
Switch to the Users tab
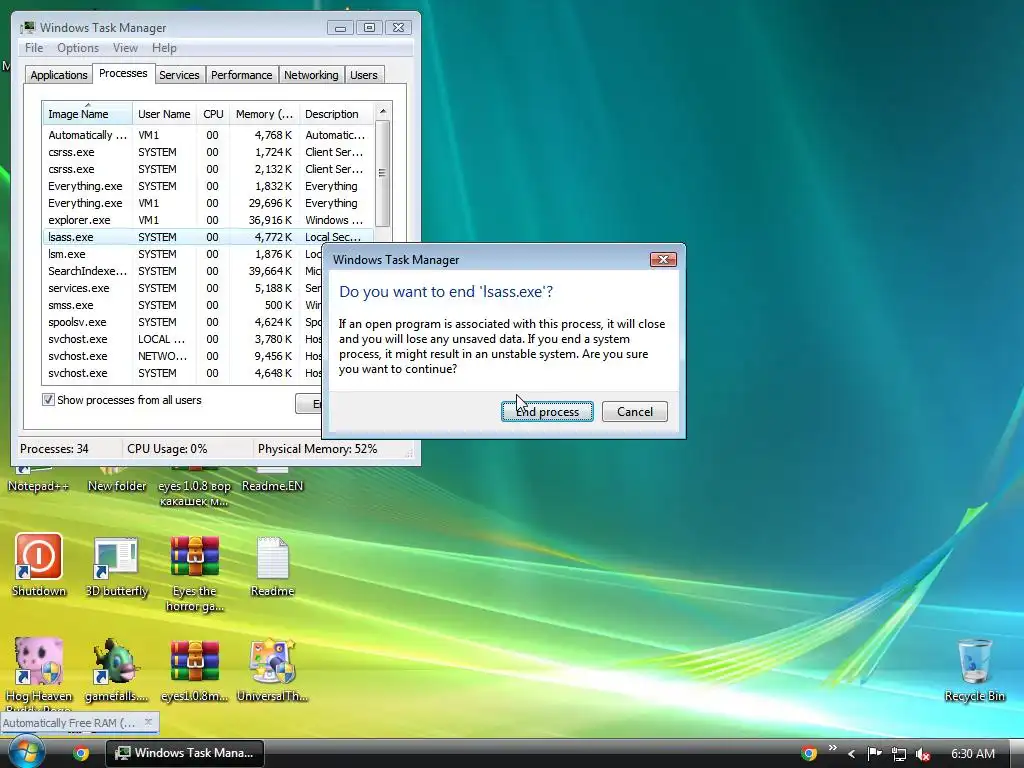[x=364, y=75]
